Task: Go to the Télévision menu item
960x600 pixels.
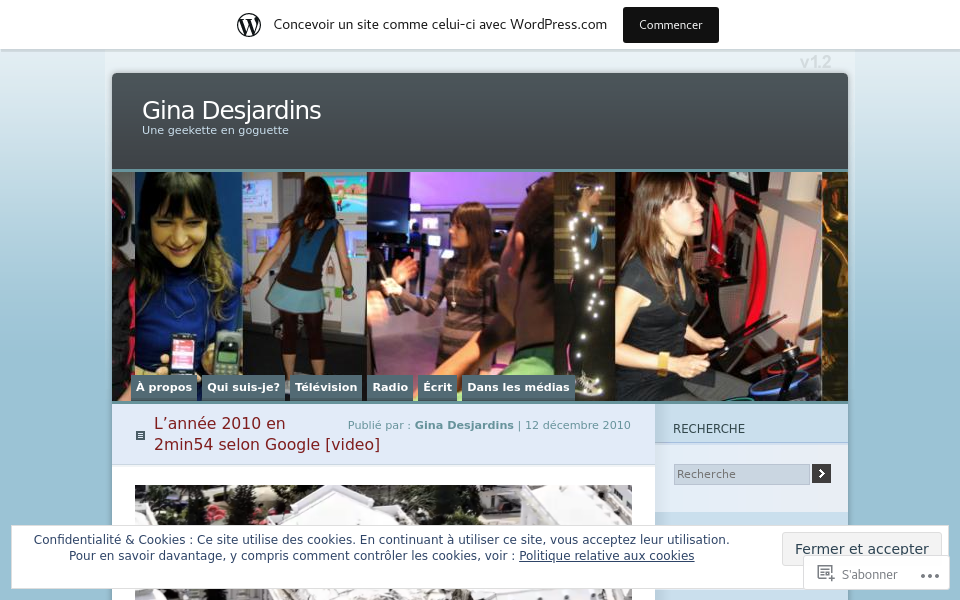Action: [x=326, y=387]
